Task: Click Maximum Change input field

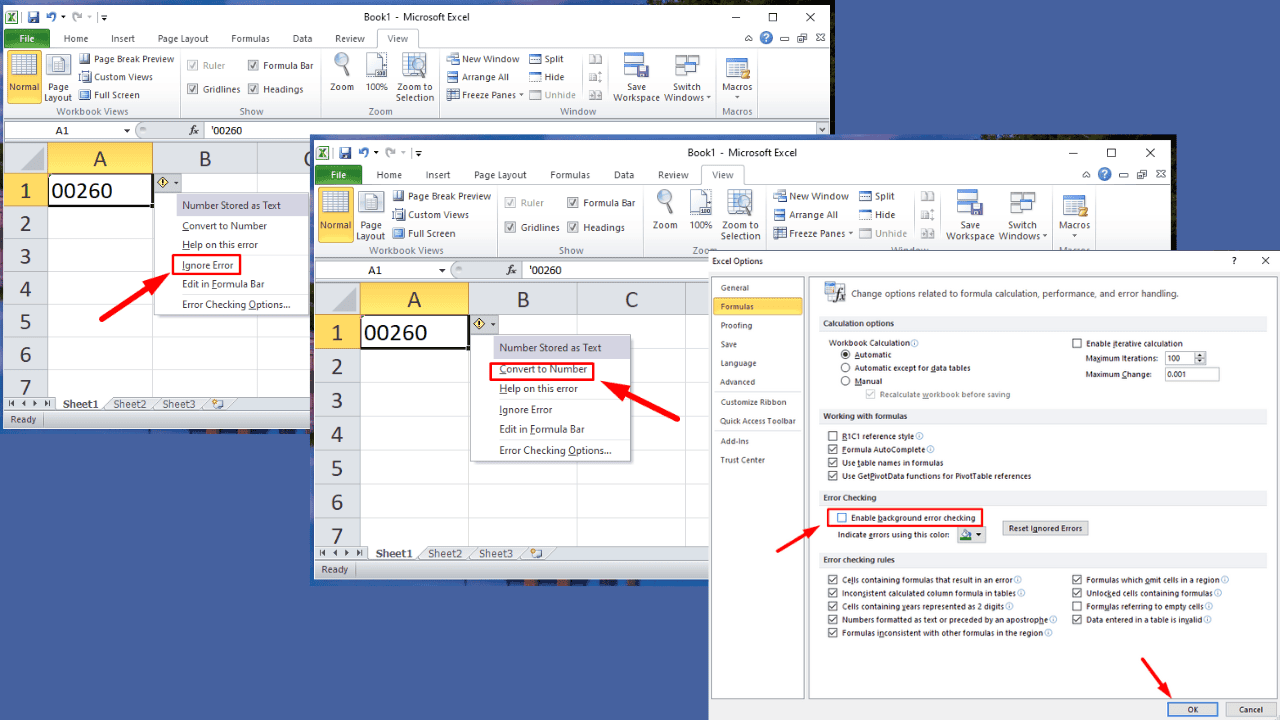Action: coord(1191,374)
